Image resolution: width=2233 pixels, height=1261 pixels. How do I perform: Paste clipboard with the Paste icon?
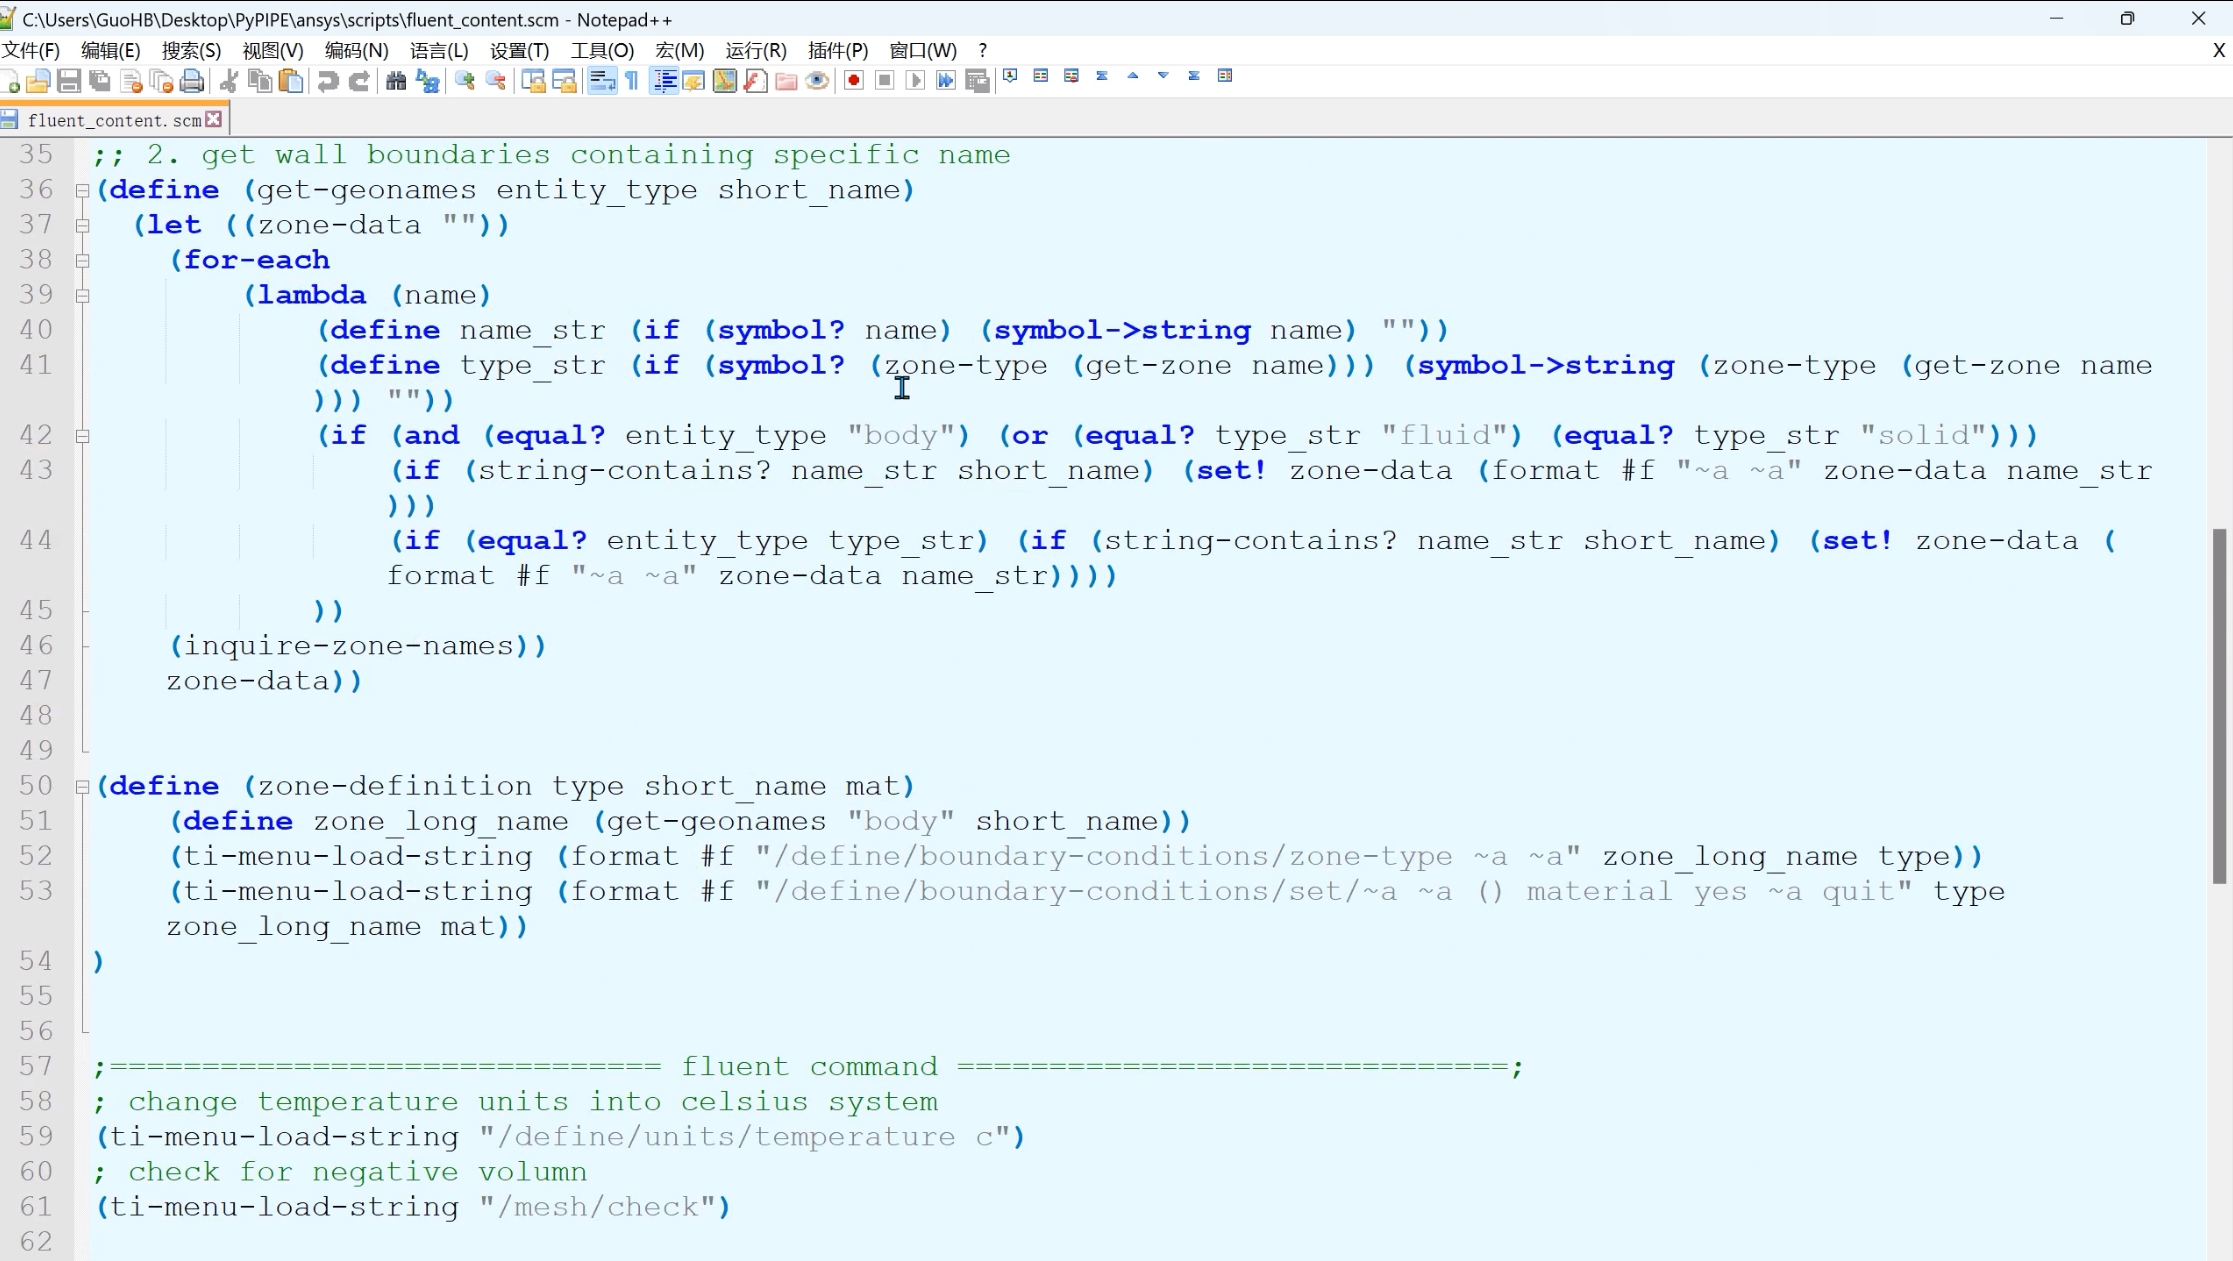coord(291,81)
